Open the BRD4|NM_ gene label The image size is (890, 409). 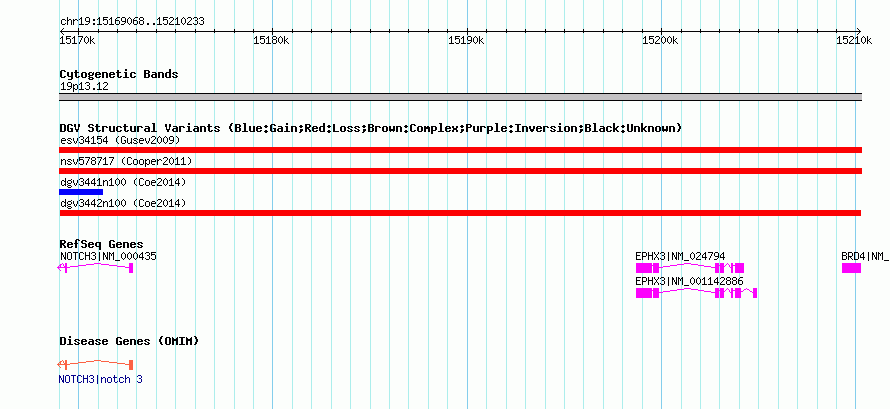click(865, 256)
